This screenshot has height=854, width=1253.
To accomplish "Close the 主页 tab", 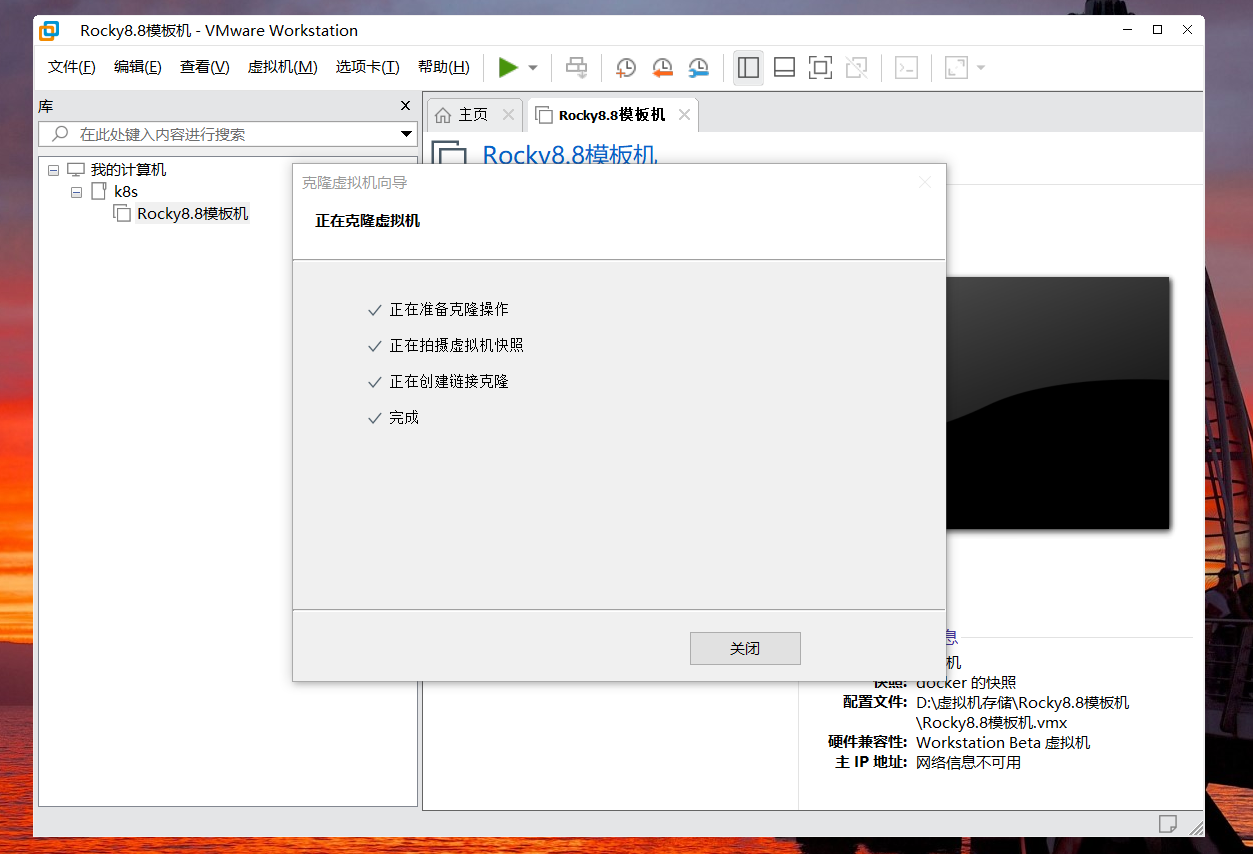I will [x=508, y=115].
